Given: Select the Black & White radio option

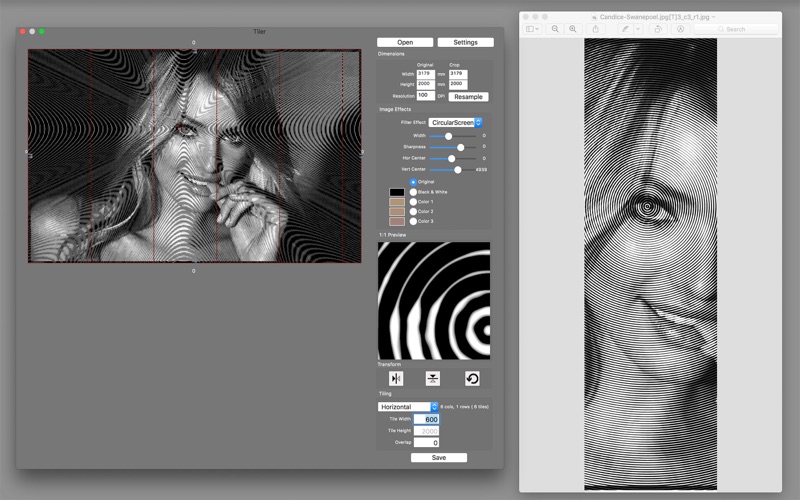Looking at the screenshot, I should (x=413, y=192).
